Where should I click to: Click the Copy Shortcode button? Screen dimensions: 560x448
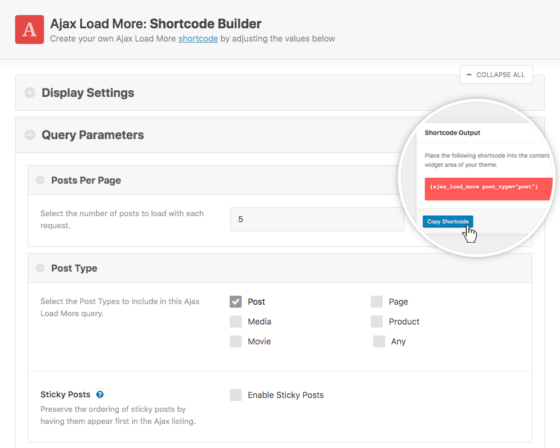[x=448, y=221]
